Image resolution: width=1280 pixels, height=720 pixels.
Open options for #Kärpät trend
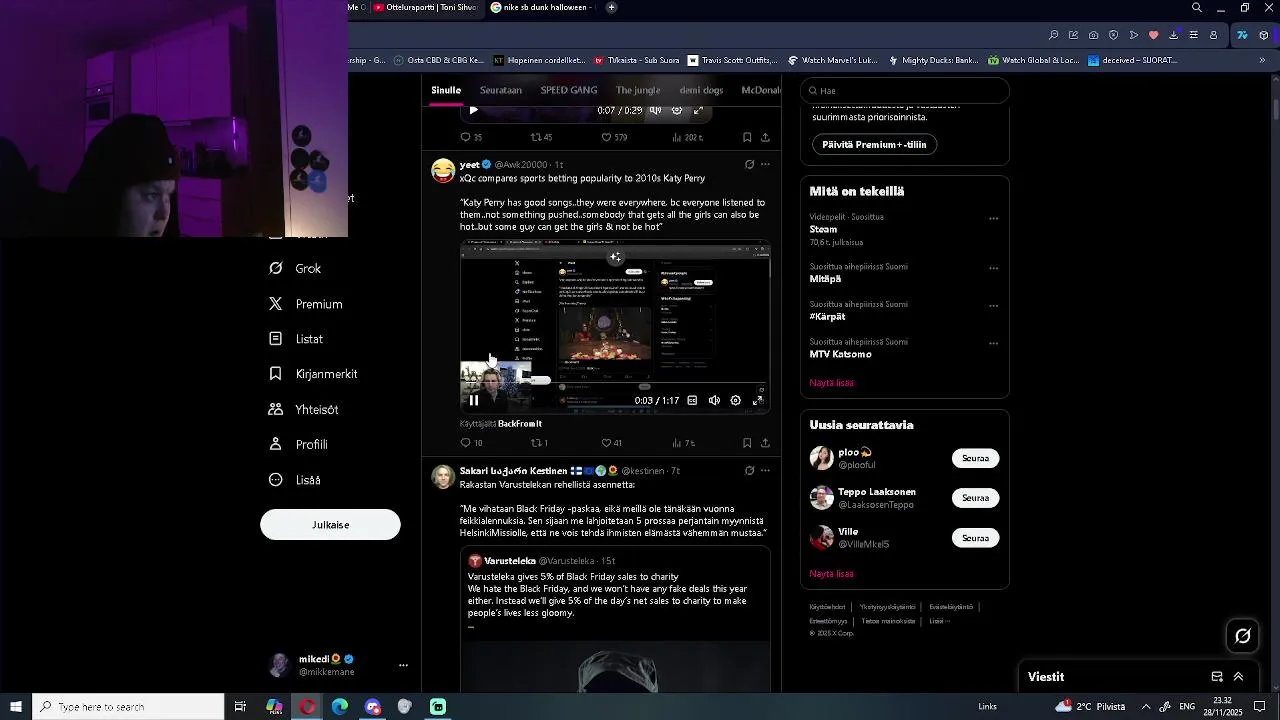tap(993, 306)
